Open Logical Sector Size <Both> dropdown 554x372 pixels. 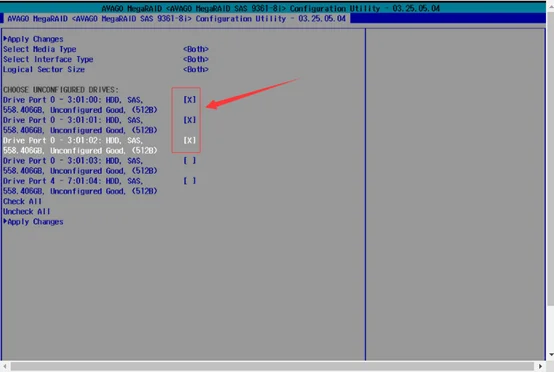[196, 69]
